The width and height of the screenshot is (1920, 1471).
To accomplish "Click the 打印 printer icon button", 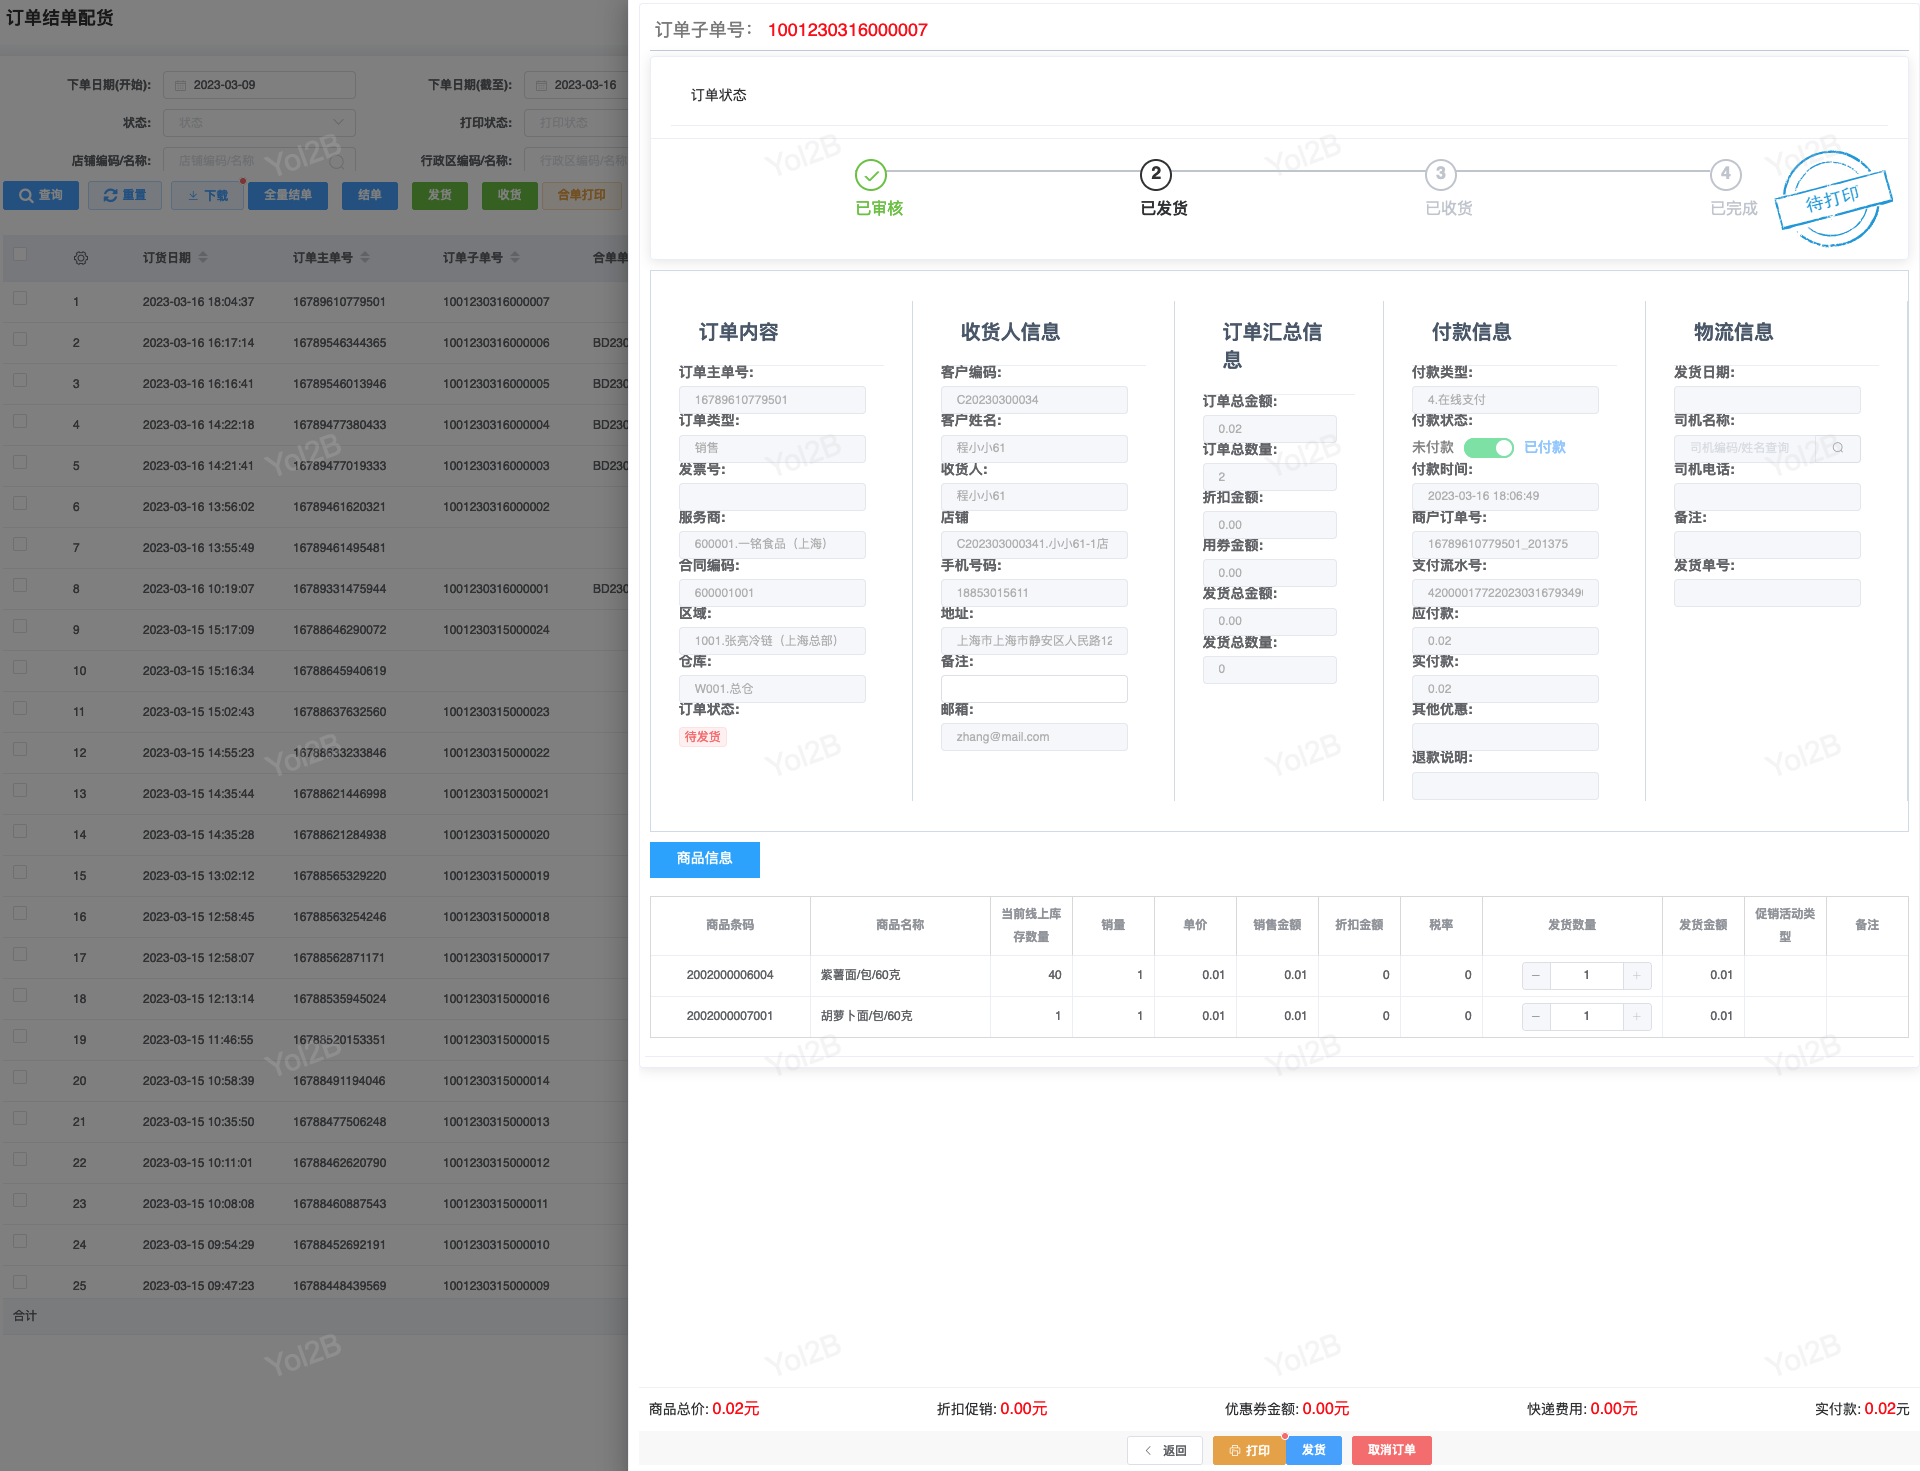I will point(1248,1450).
